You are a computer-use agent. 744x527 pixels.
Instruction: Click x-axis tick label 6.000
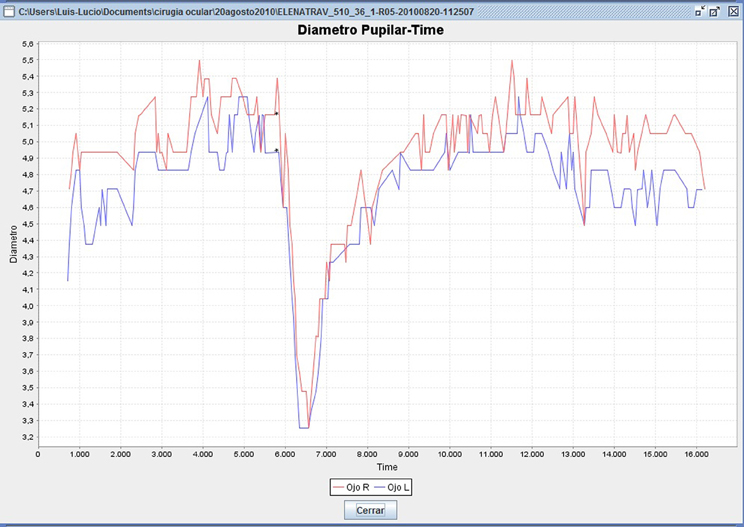tap(285, 454)
